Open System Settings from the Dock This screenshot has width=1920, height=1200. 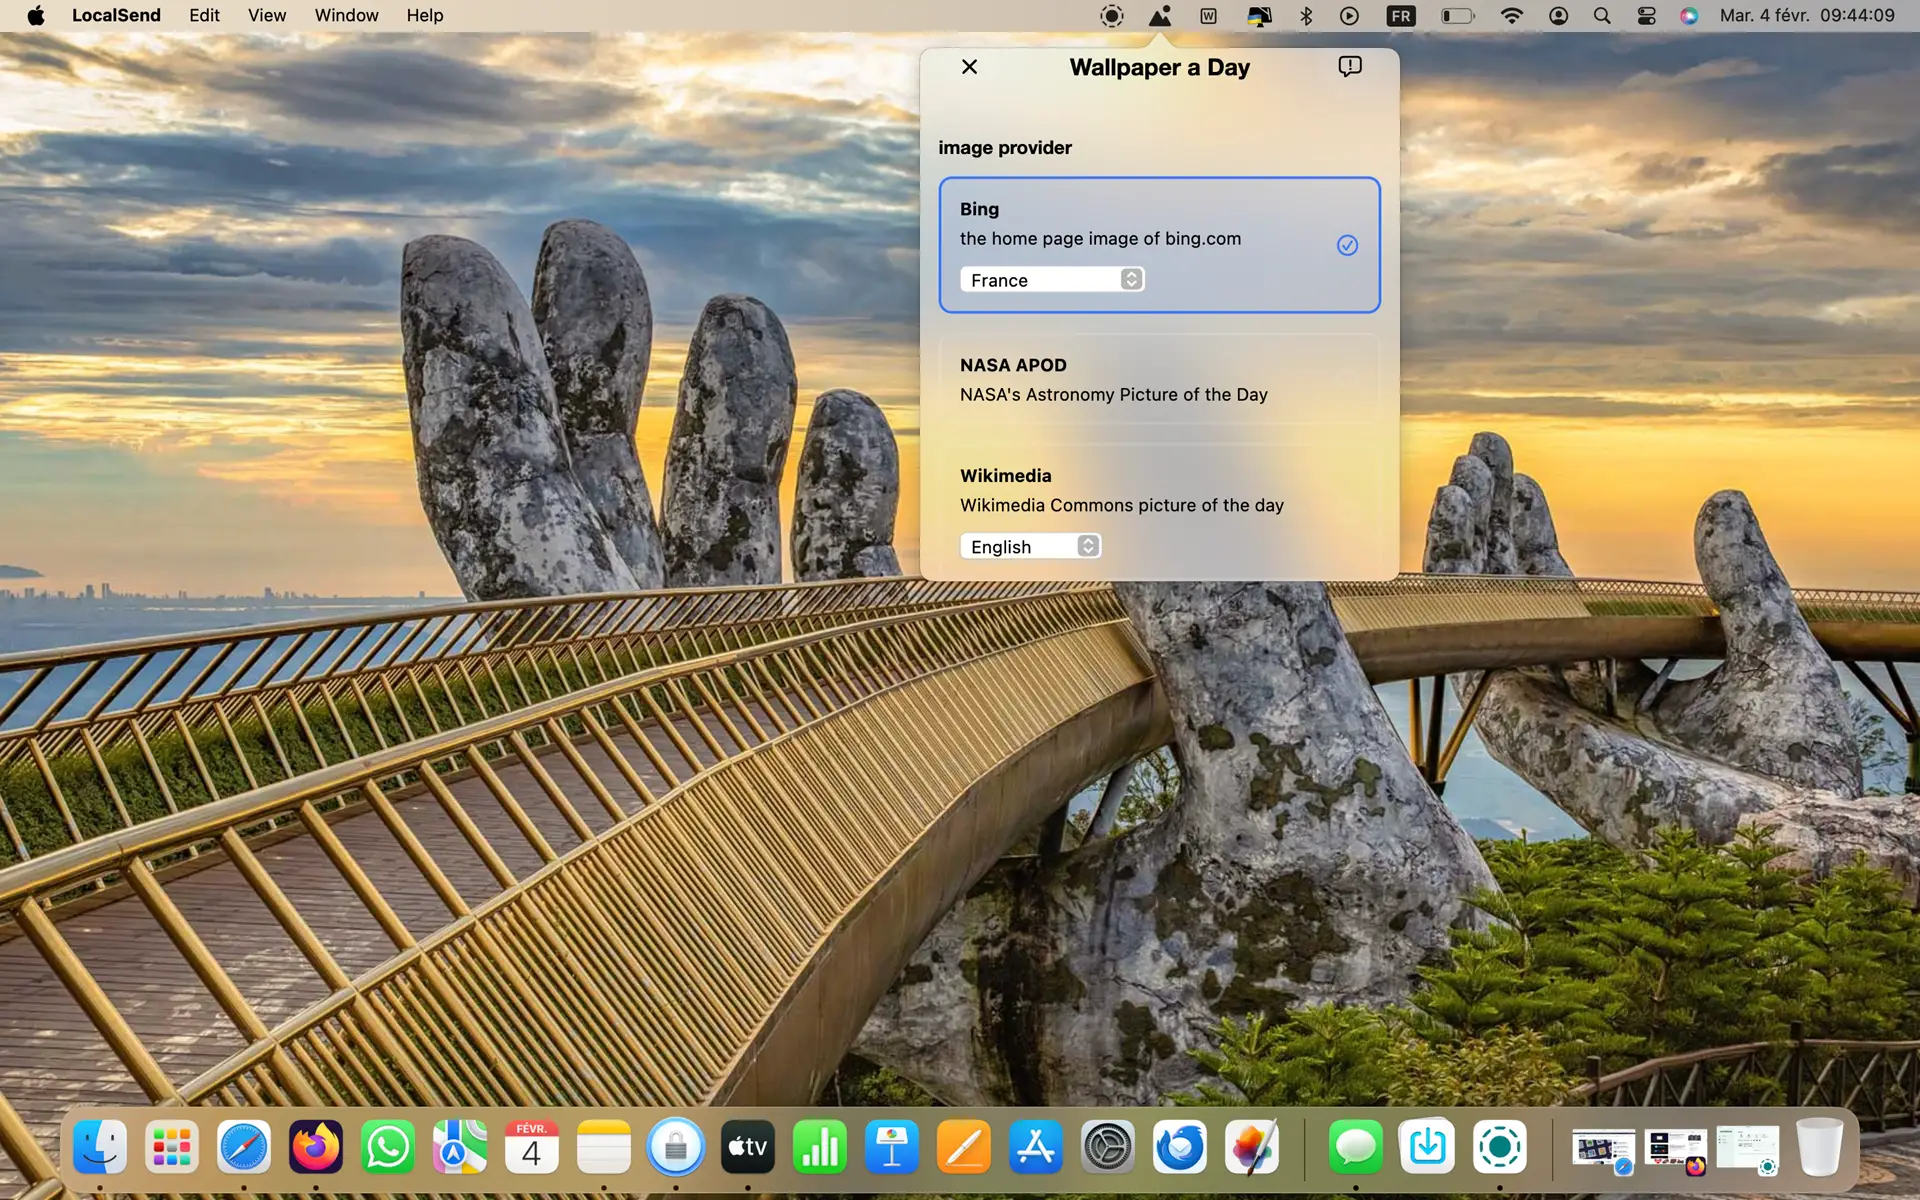pyautogui.click(x=1108, y=1146)
